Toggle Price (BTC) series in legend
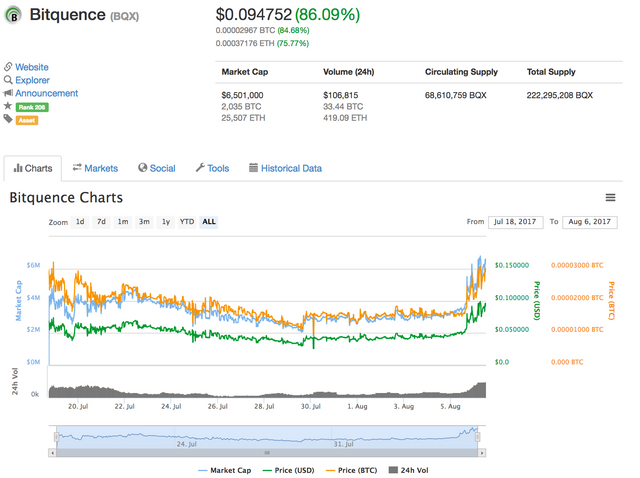 [x=351, y=470]
